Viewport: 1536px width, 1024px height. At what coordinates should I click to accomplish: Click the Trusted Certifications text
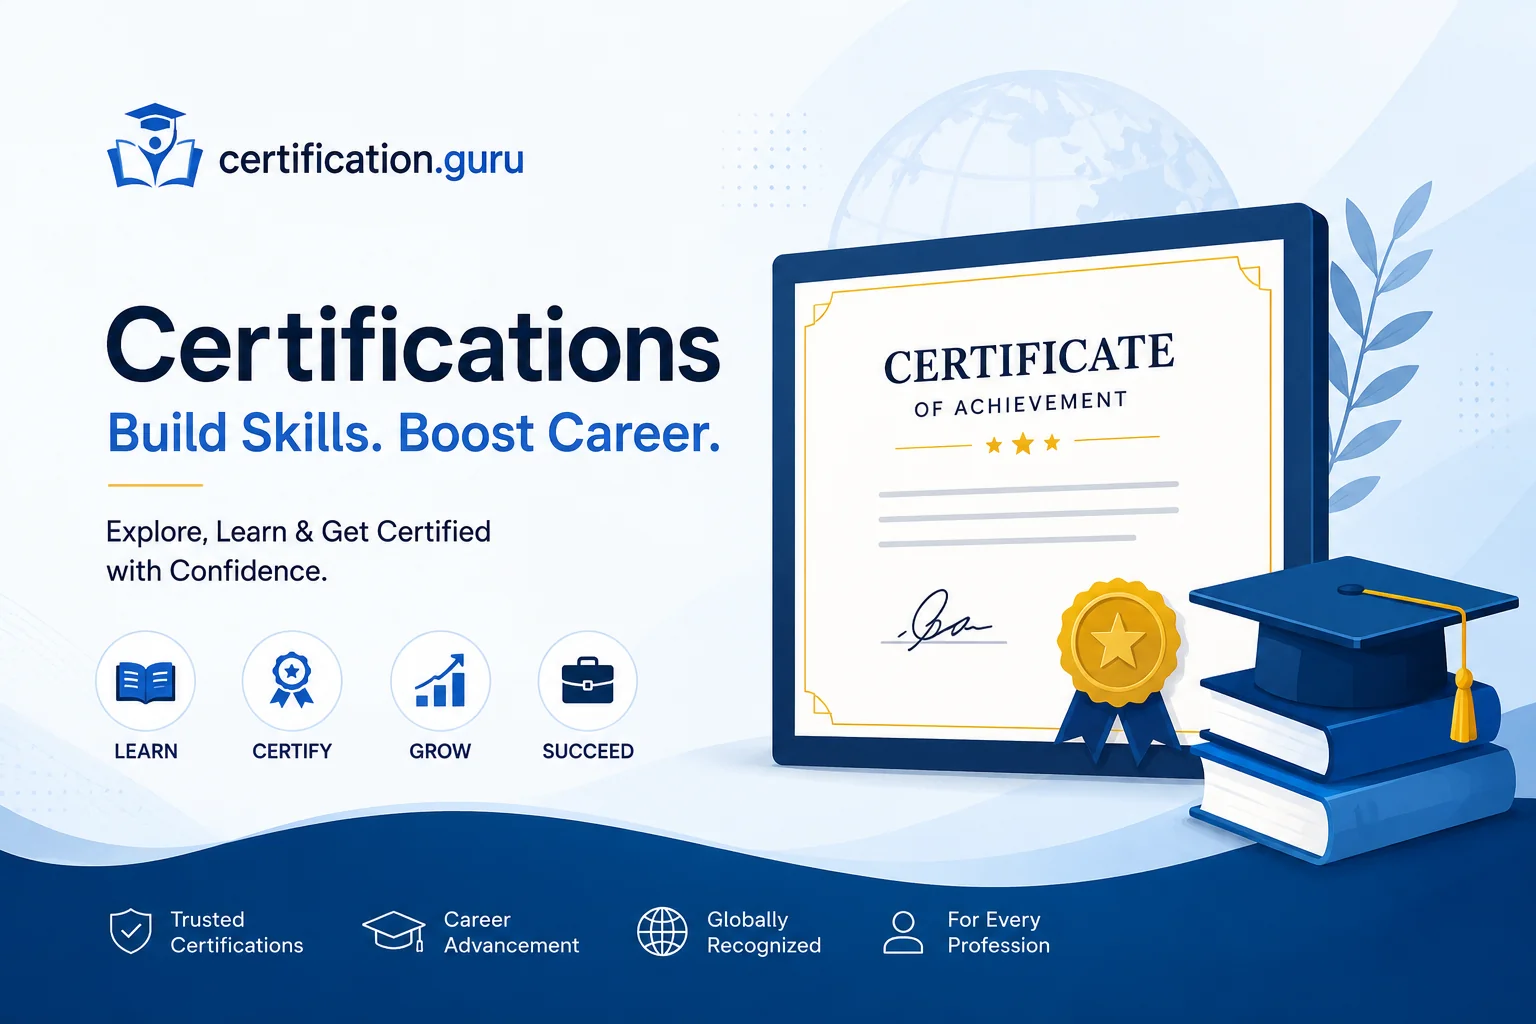tap(237, 932)
